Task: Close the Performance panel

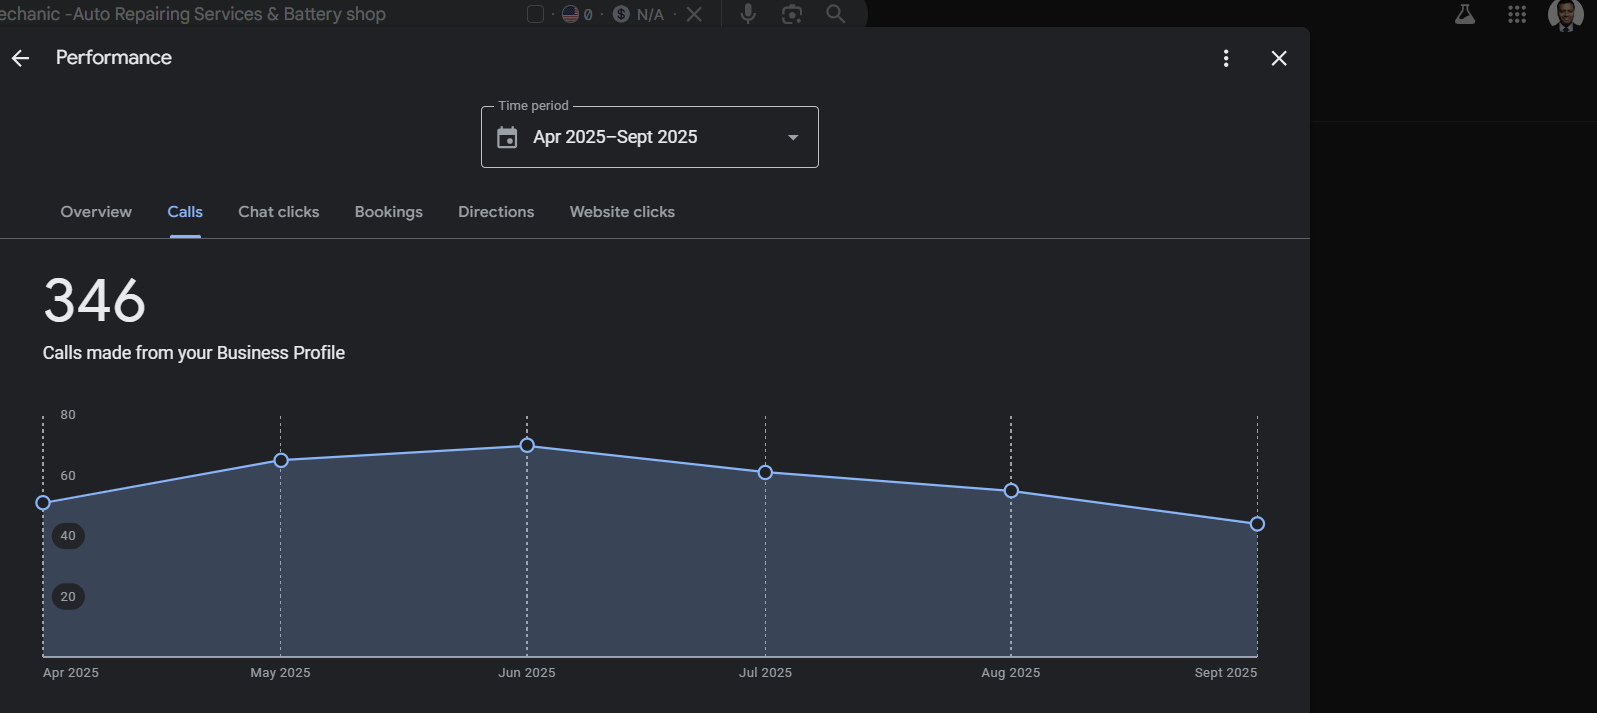Action: click(1279, 58)
